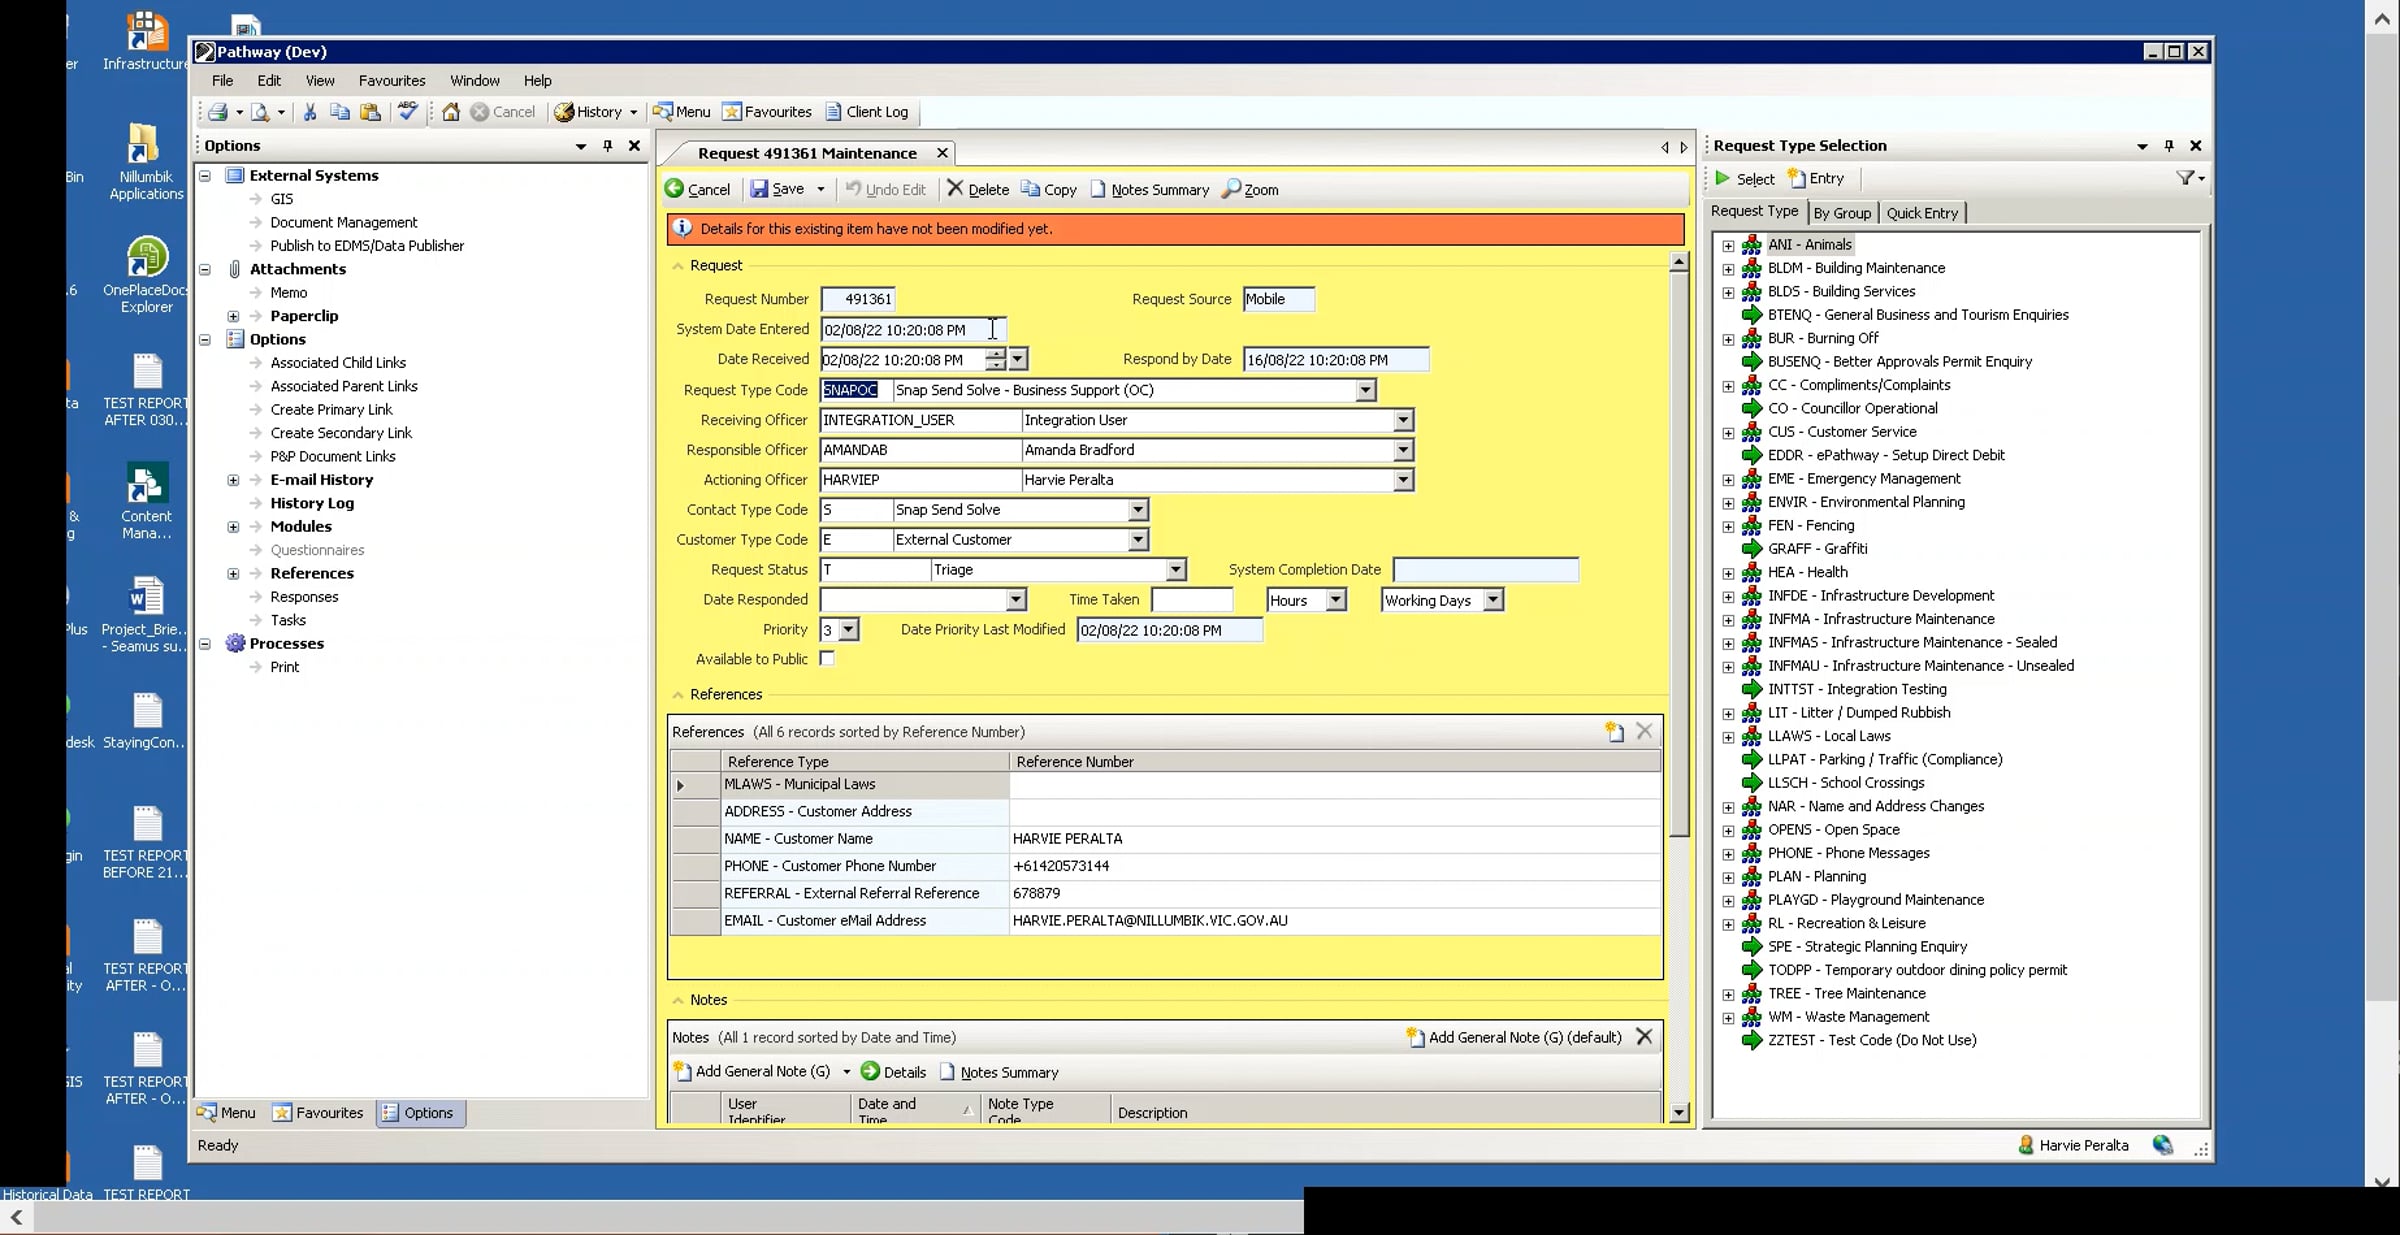2400x1235 pixels.
Task: Remove reference via the References grid X icon
Action: point(1644,732)
